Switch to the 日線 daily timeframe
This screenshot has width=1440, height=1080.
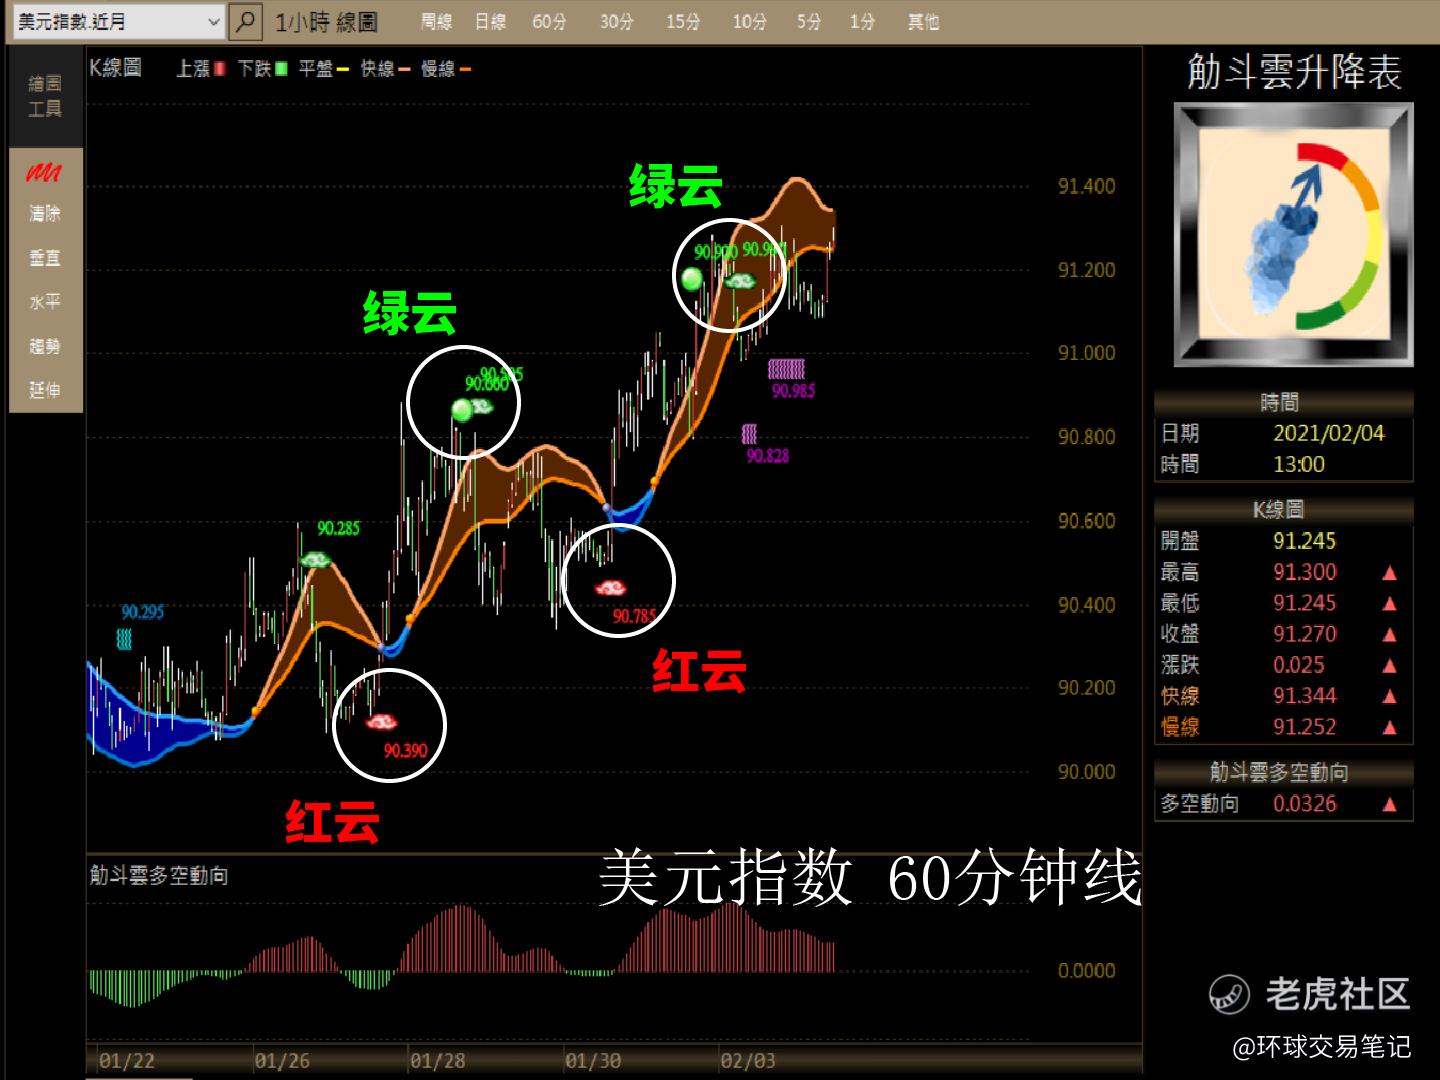click(490, 21)
